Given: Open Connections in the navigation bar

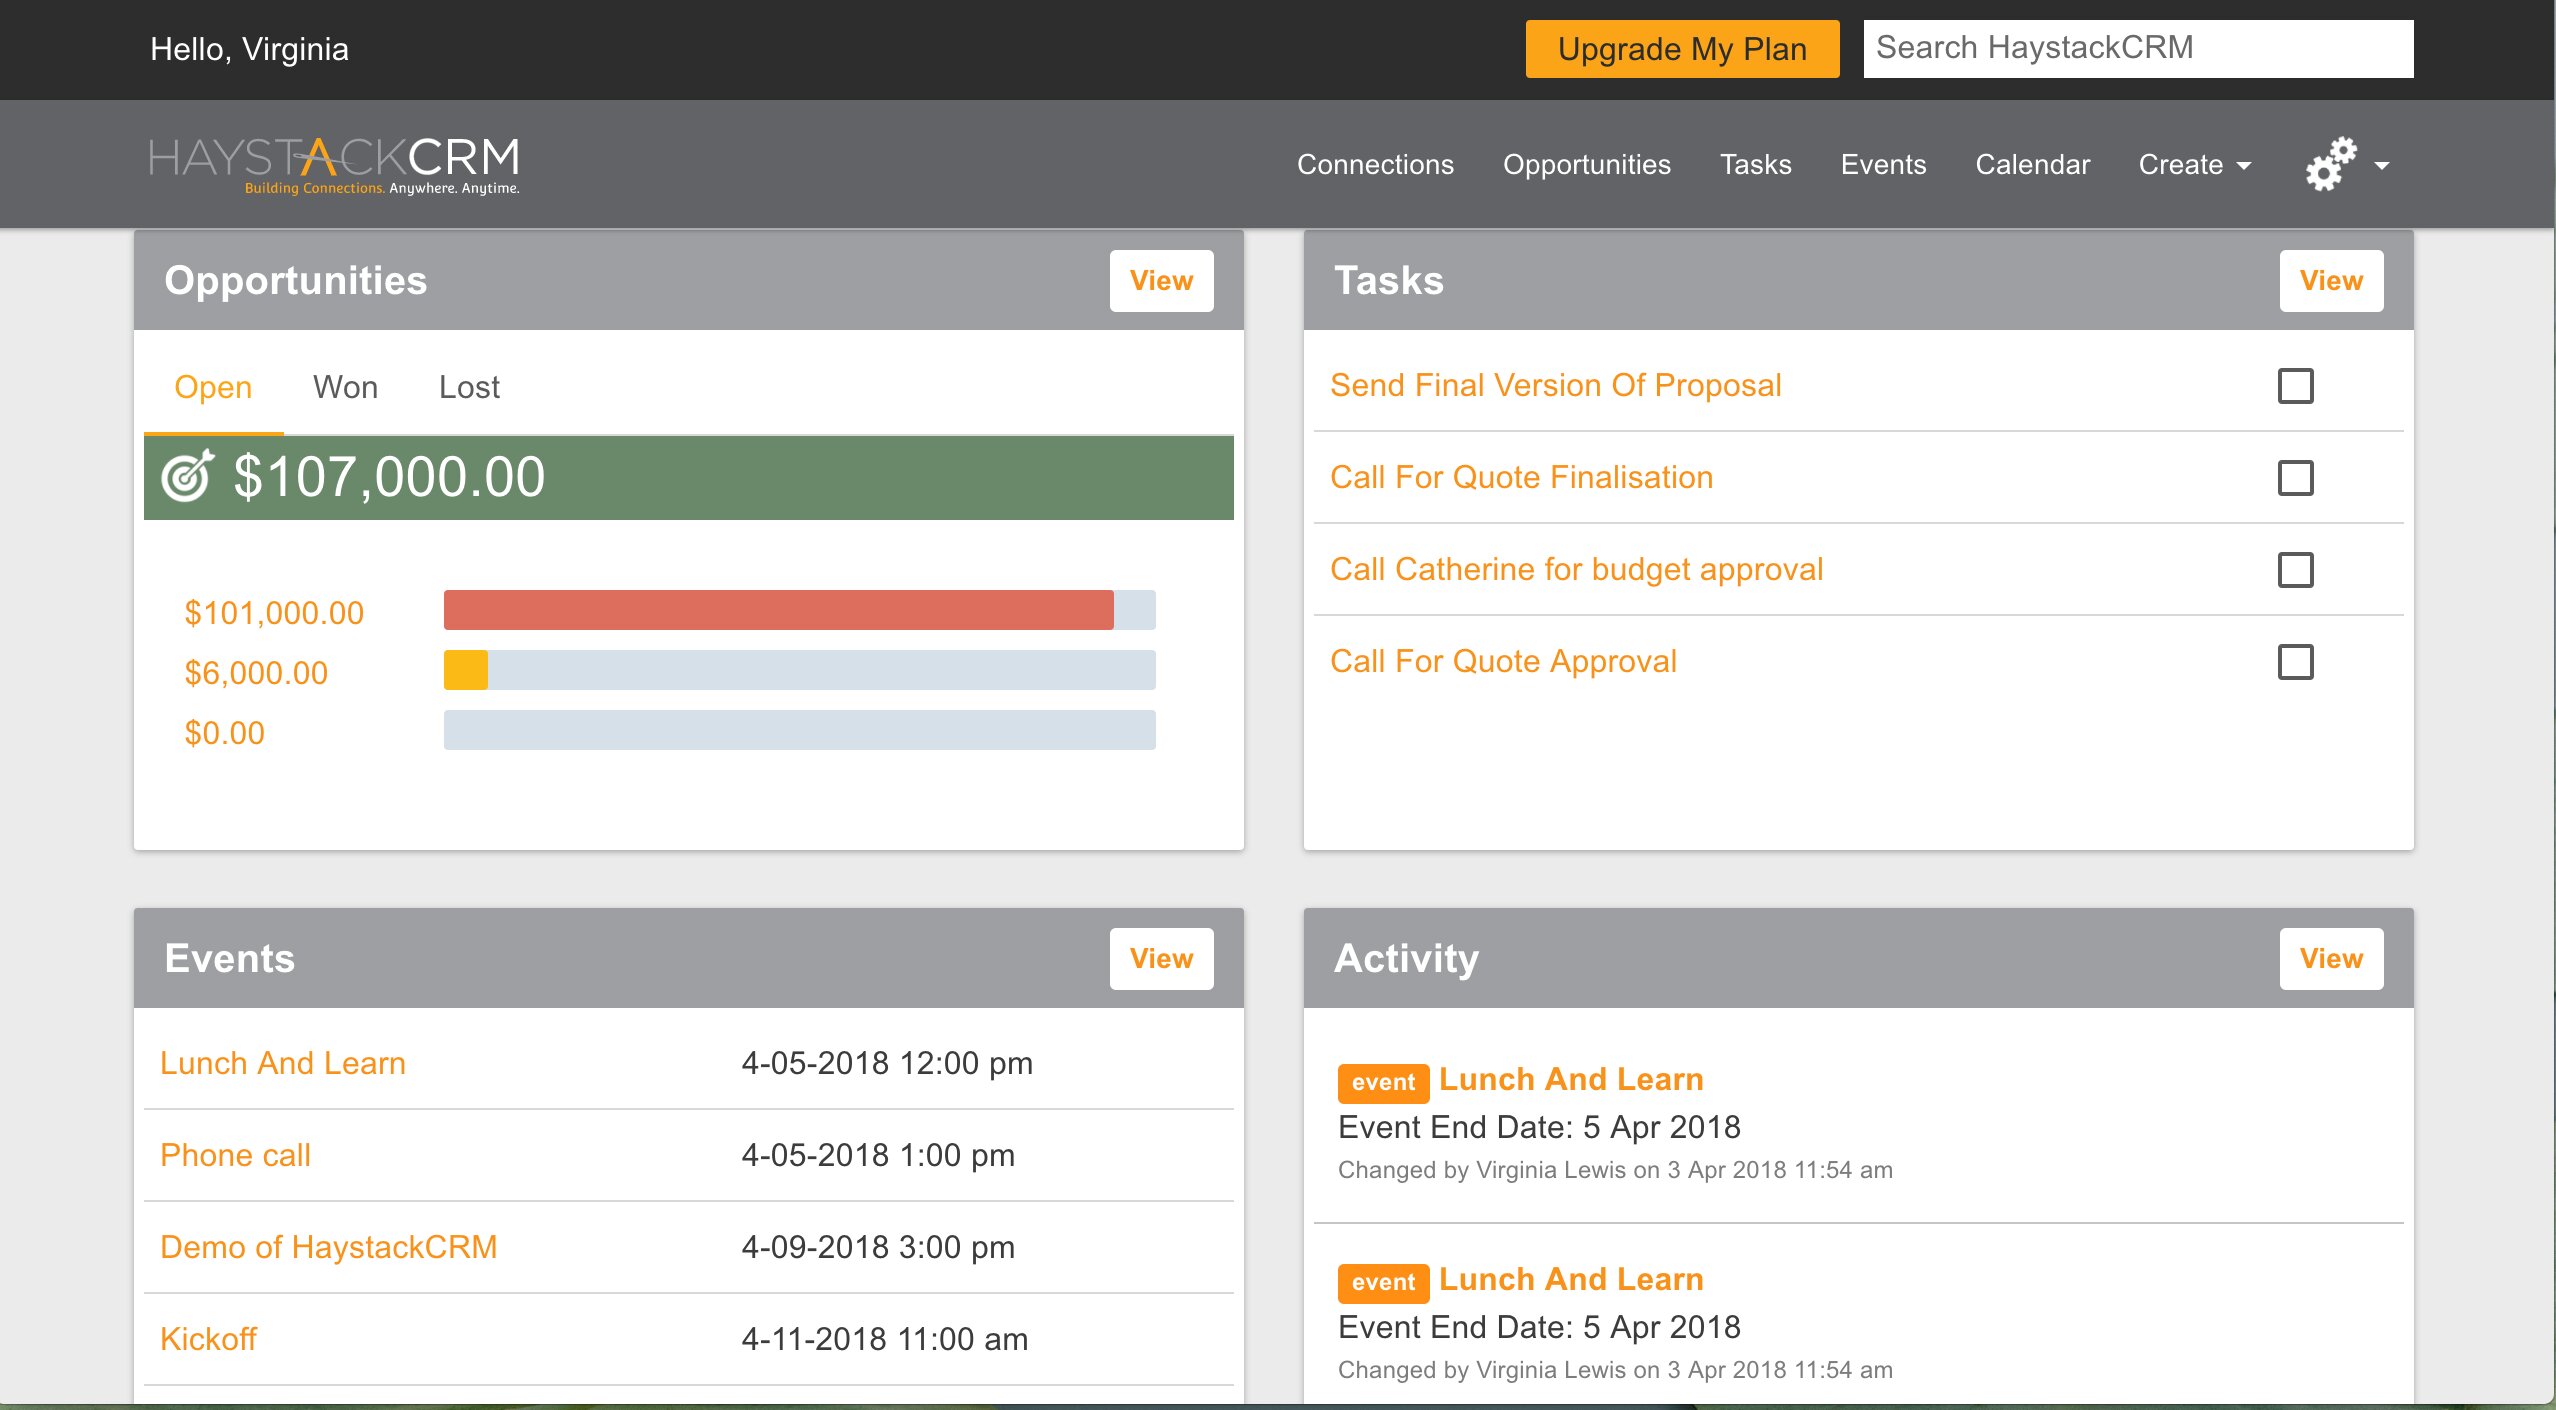Looking at the screenshot, I should tap(1375, 165).
